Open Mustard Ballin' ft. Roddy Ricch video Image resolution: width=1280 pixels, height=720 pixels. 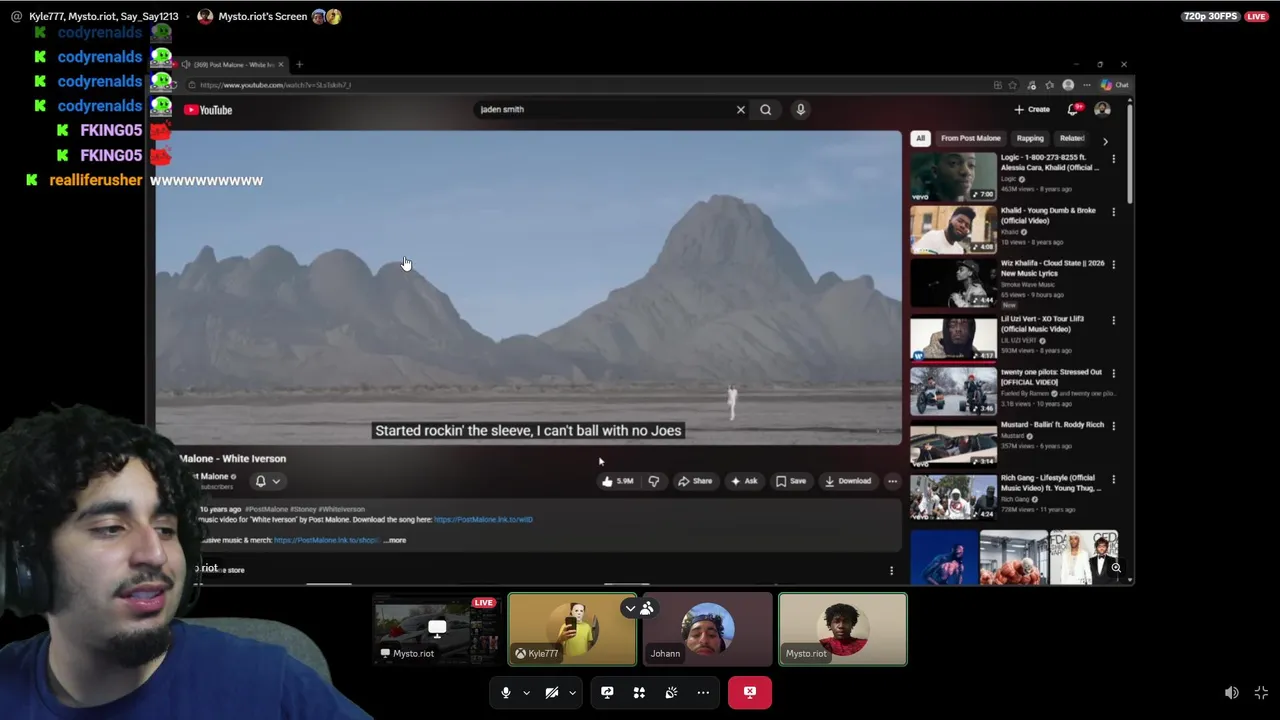point(953,445)
